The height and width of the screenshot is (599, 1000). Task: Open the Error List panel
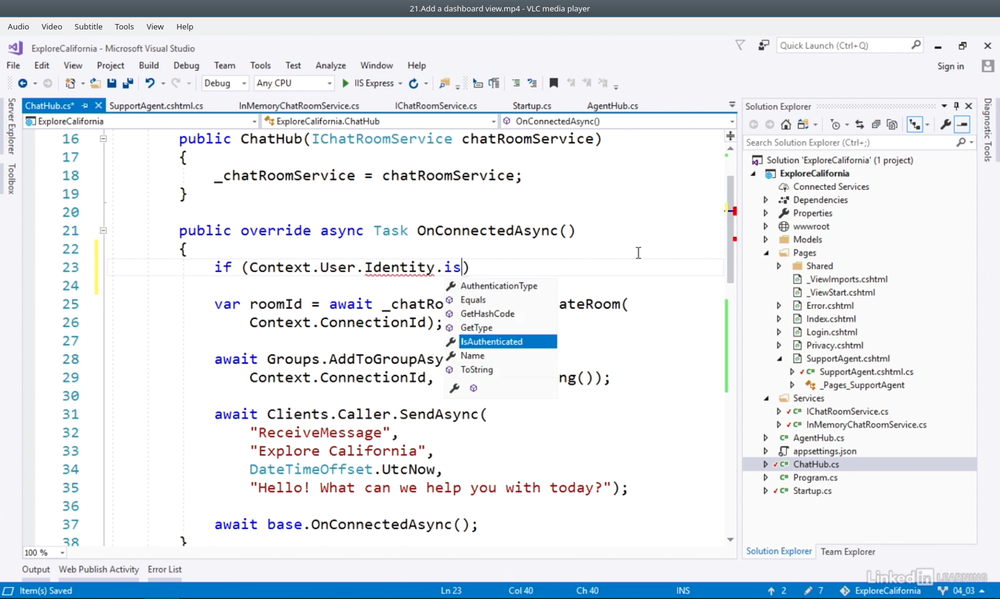pos(165,570)
